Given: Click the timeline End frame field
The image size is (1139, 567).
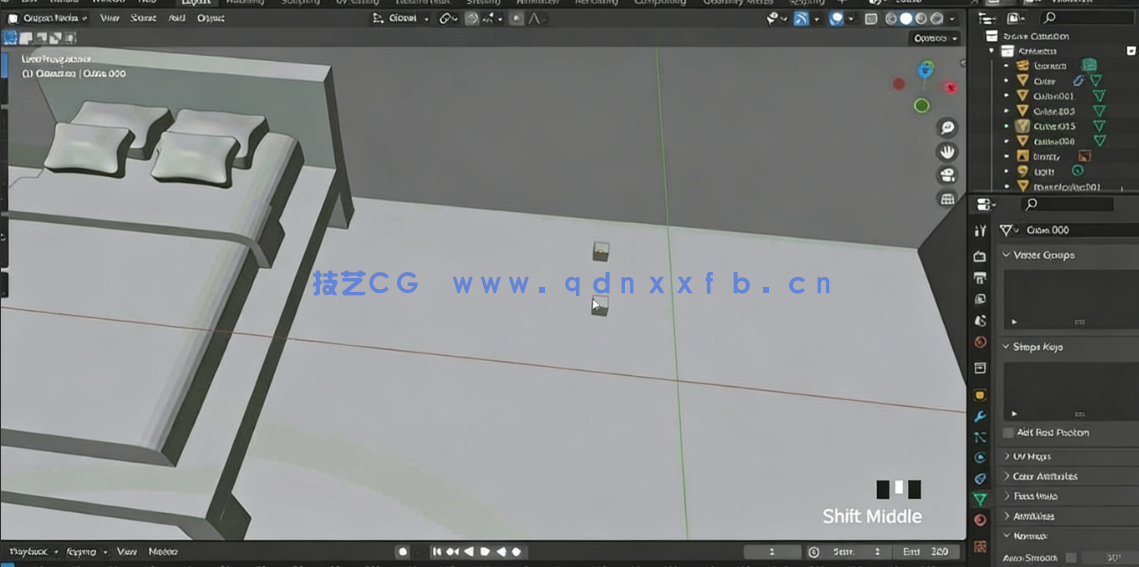Looking at the screenshot, I should click(x=926, y=552).
